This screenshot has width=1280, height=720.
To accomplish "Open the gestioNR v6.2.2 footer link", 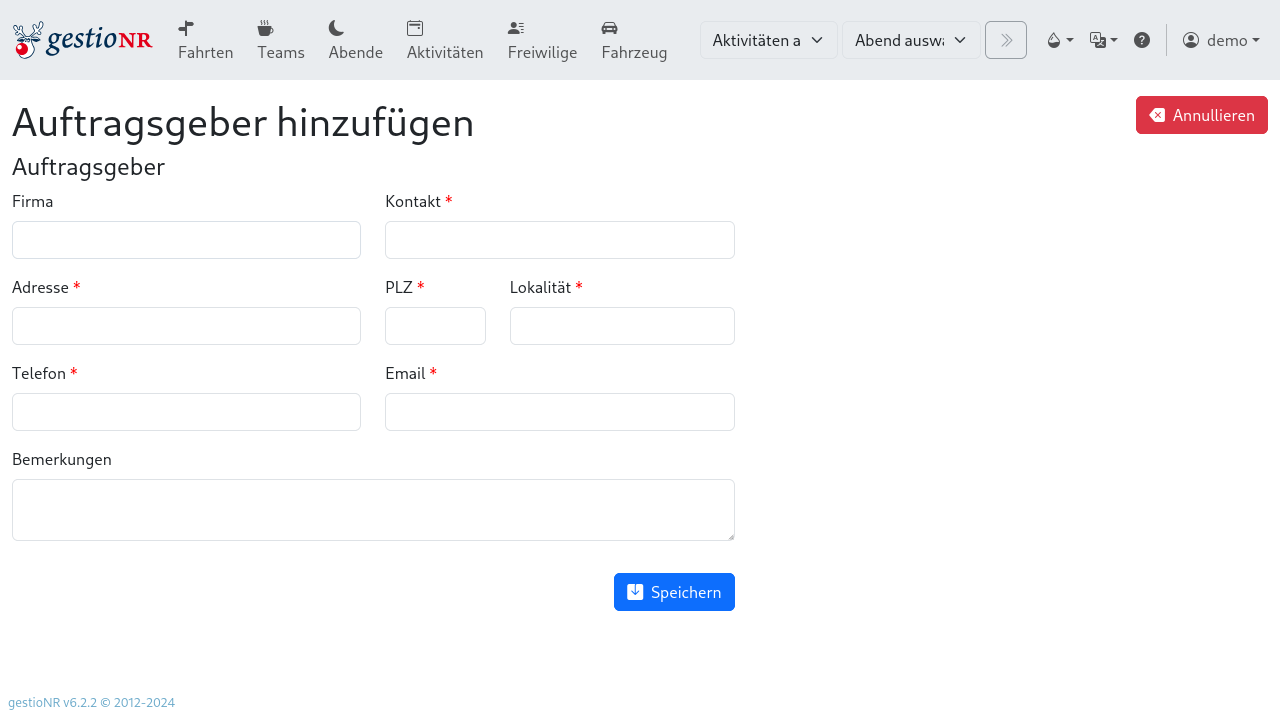I will click(90, 702).
